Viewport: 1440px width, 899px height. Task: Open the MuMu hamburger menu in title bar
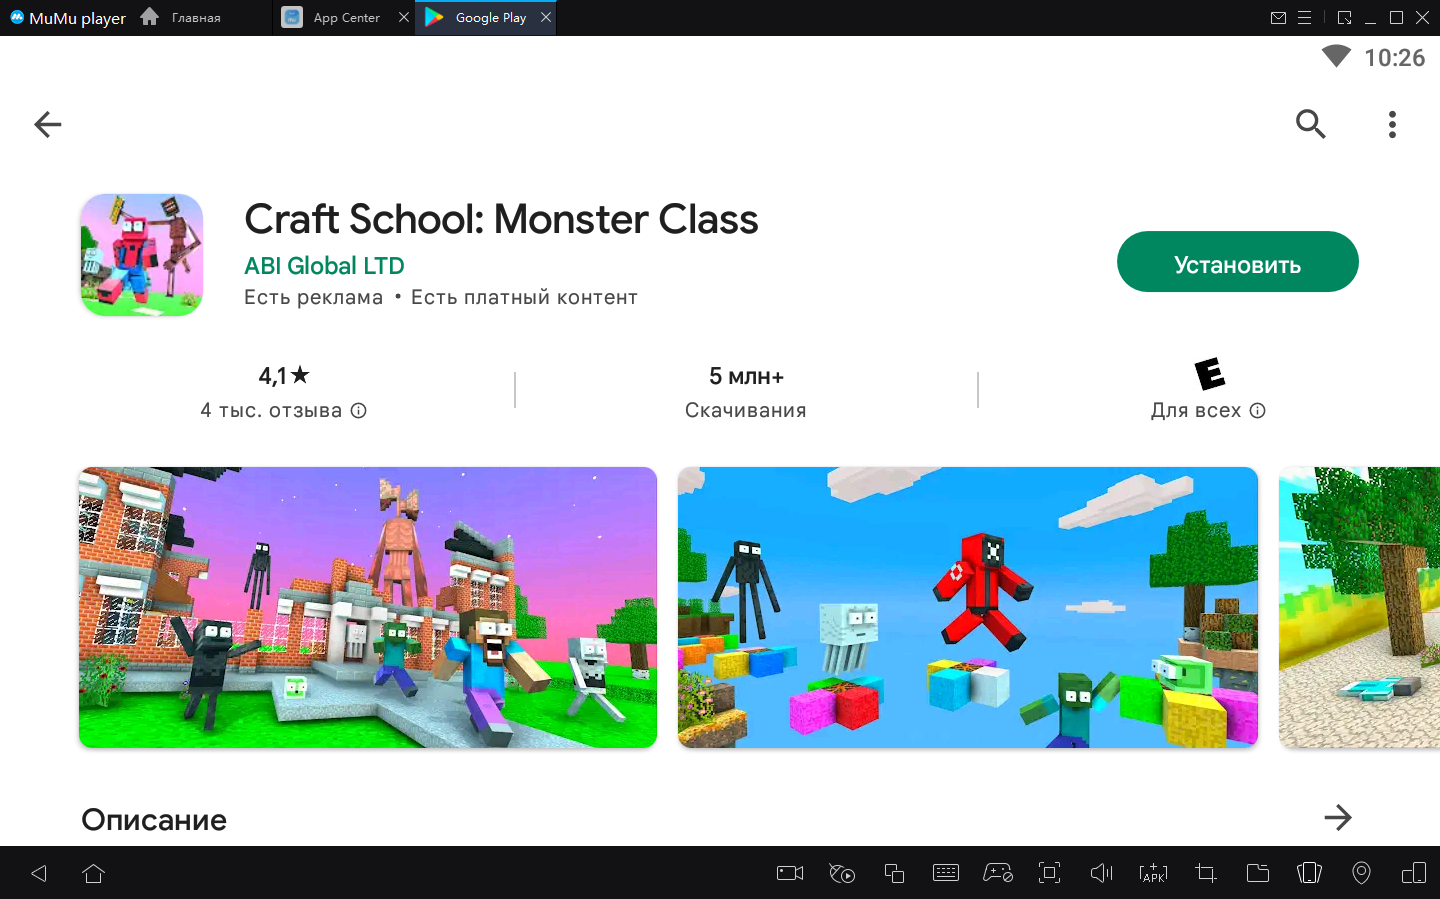point(1305,18)
